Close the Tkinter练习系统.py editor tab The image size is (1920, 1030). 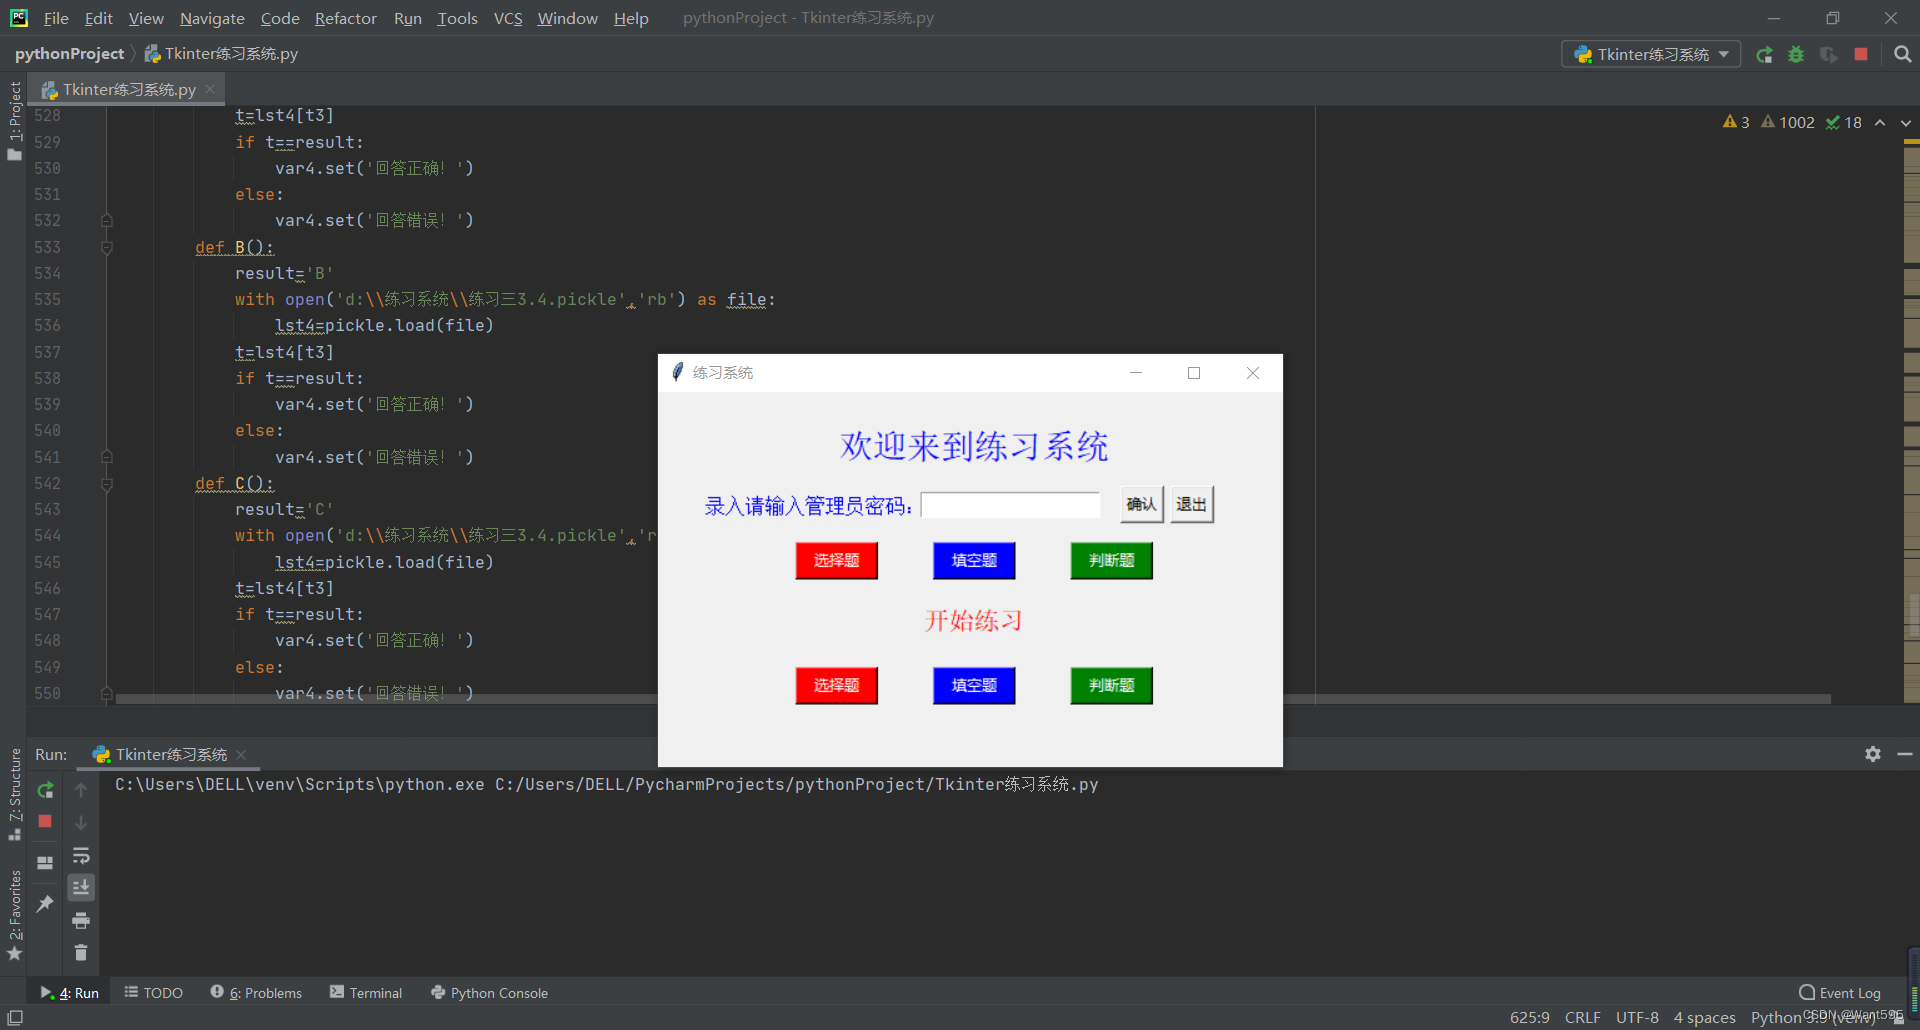click(210, 89)
